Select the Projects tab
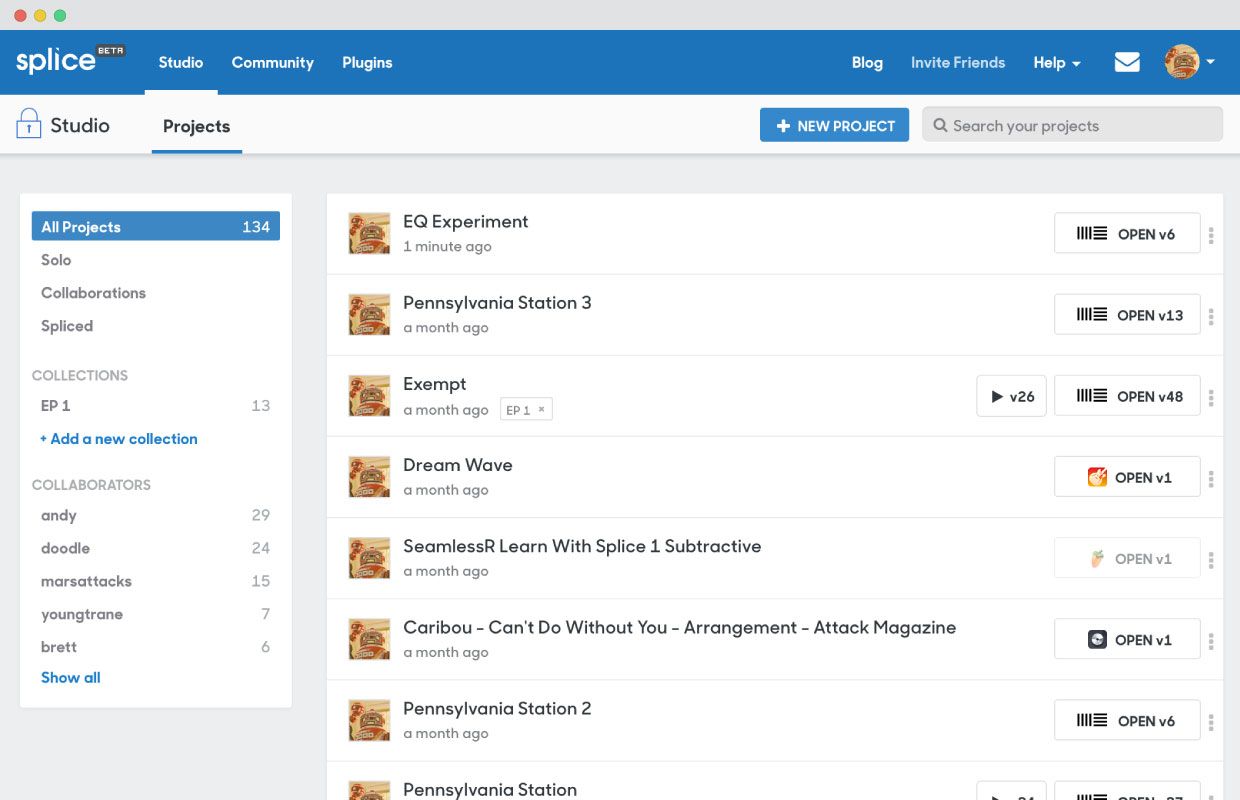The width and height of the screenshot is (1240, 800). click(x=196, y=126)
